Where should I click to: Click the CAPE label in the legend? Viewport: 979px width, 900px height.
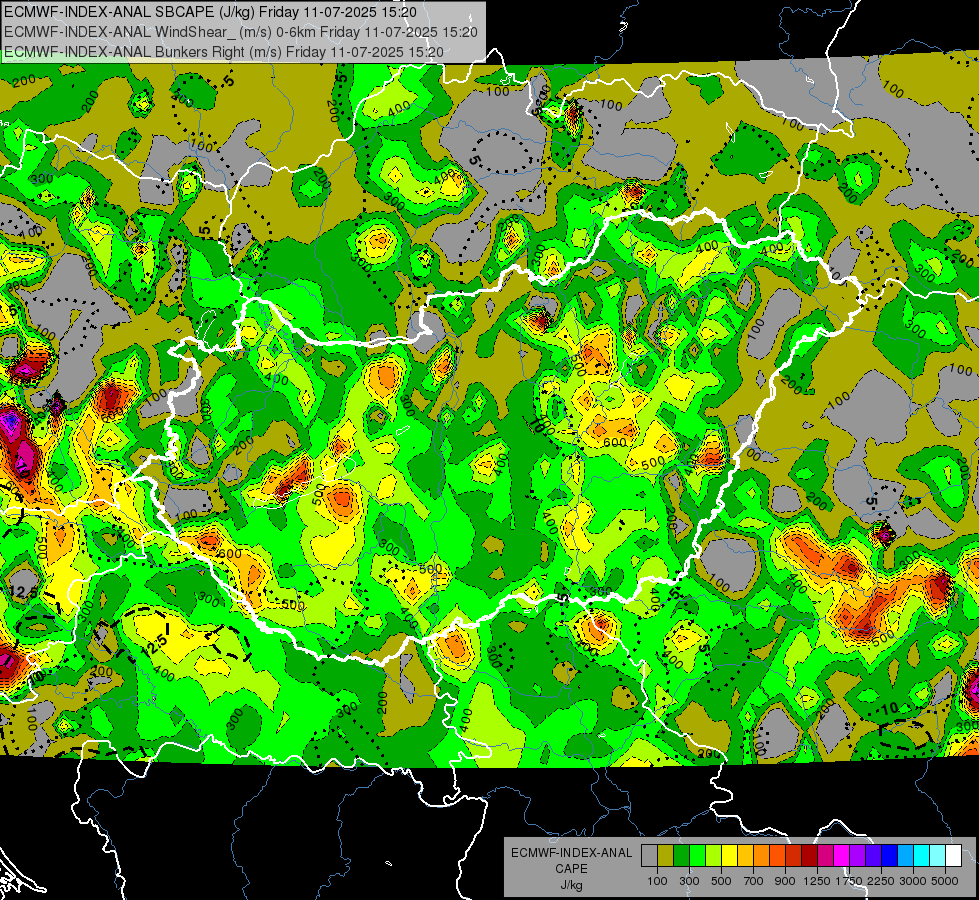(571, 869)
